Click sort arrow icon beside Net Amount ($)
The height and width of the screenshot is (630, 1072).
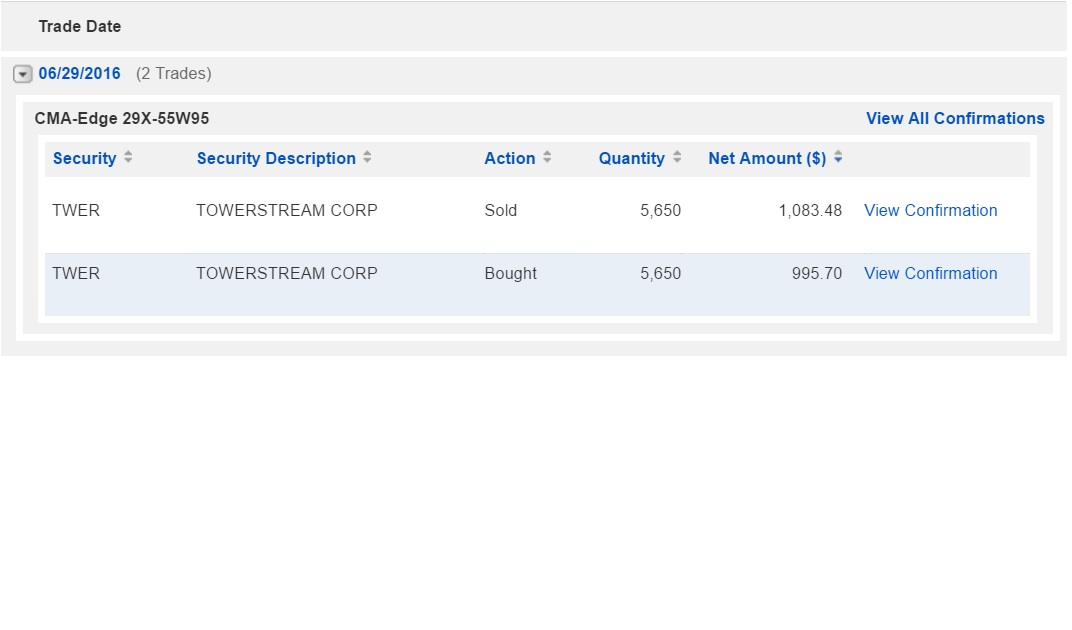(x=838, y=158)
